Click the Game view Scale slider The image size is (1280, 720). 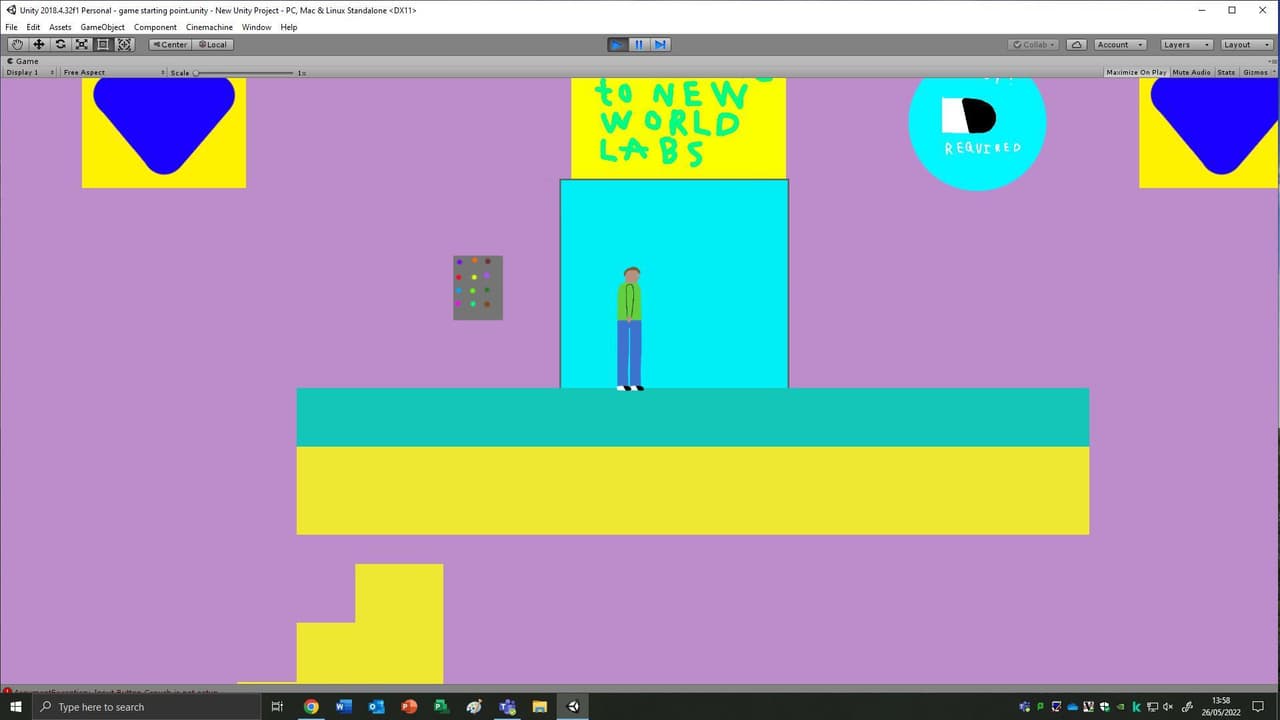(x=245, y=73)
